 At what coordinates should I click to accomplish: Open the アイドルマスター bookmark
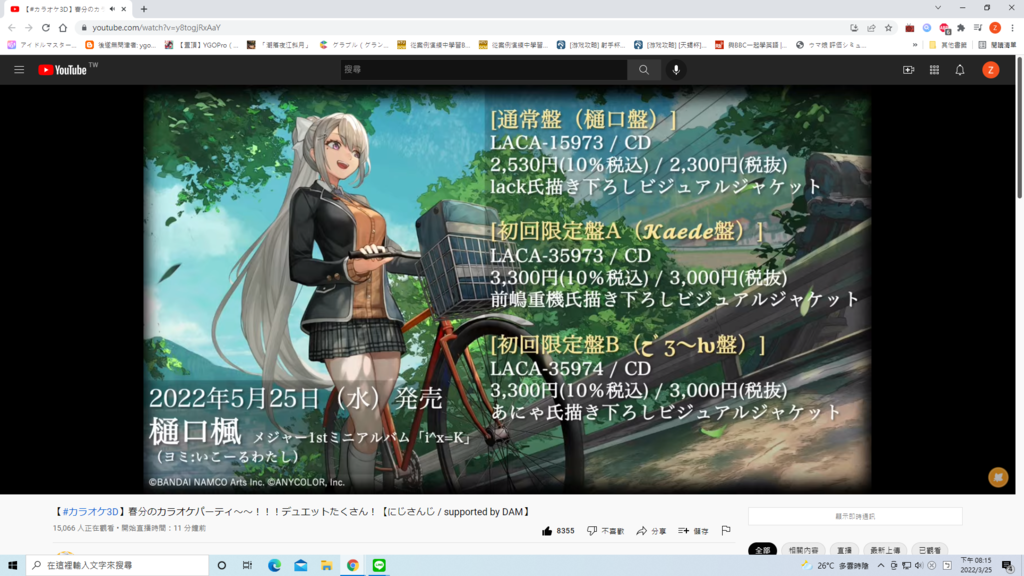click(42, 45)
